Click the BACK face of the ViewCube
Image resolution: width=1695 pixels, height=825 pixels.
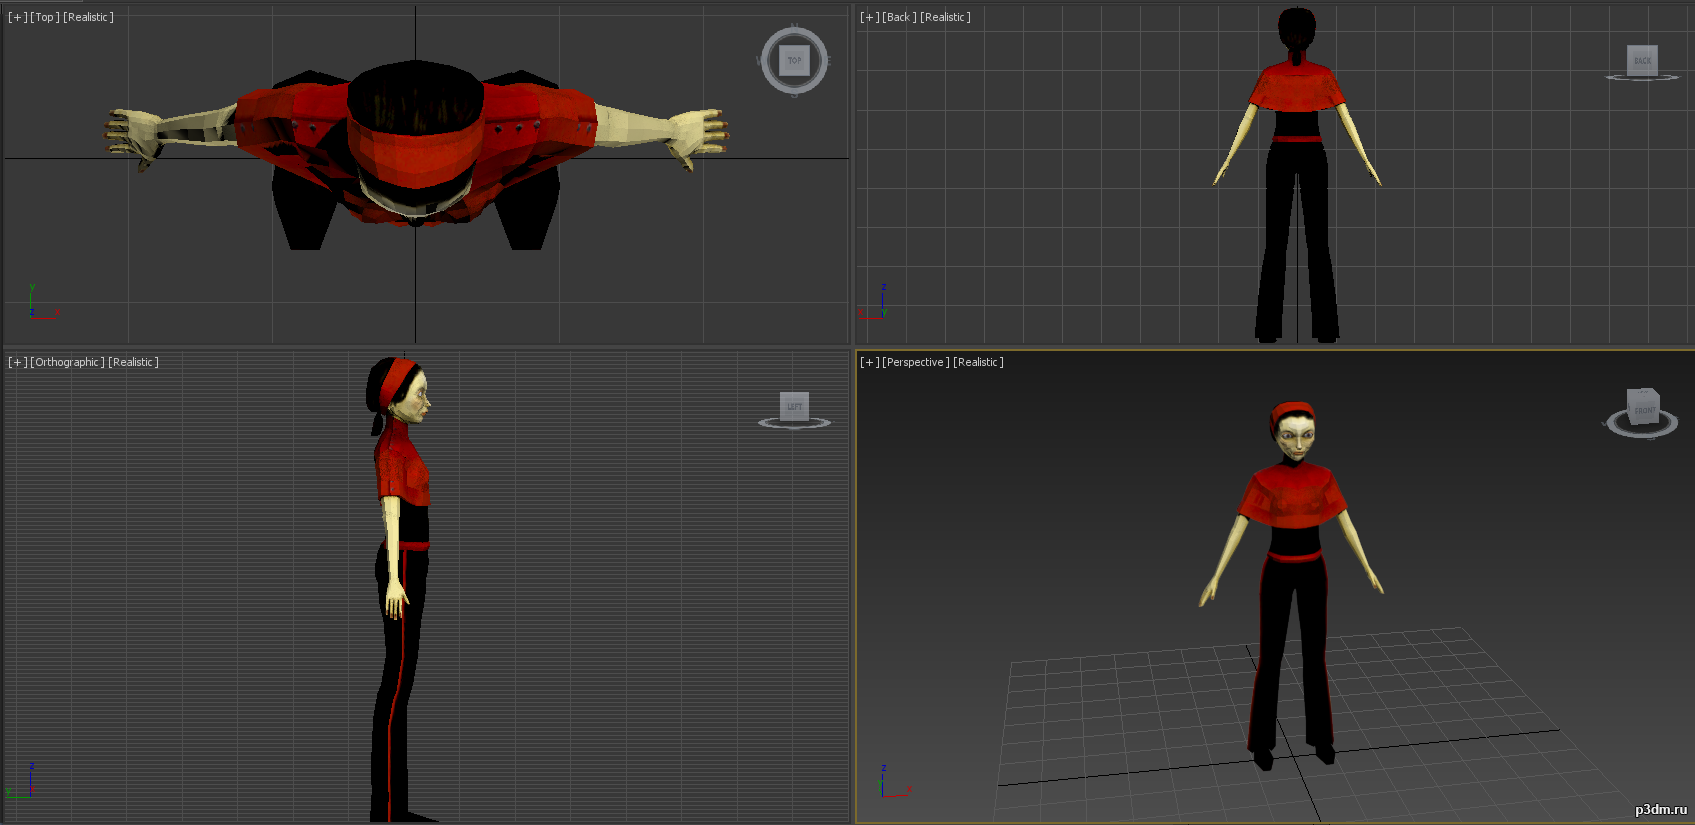tap(1642, 59)
